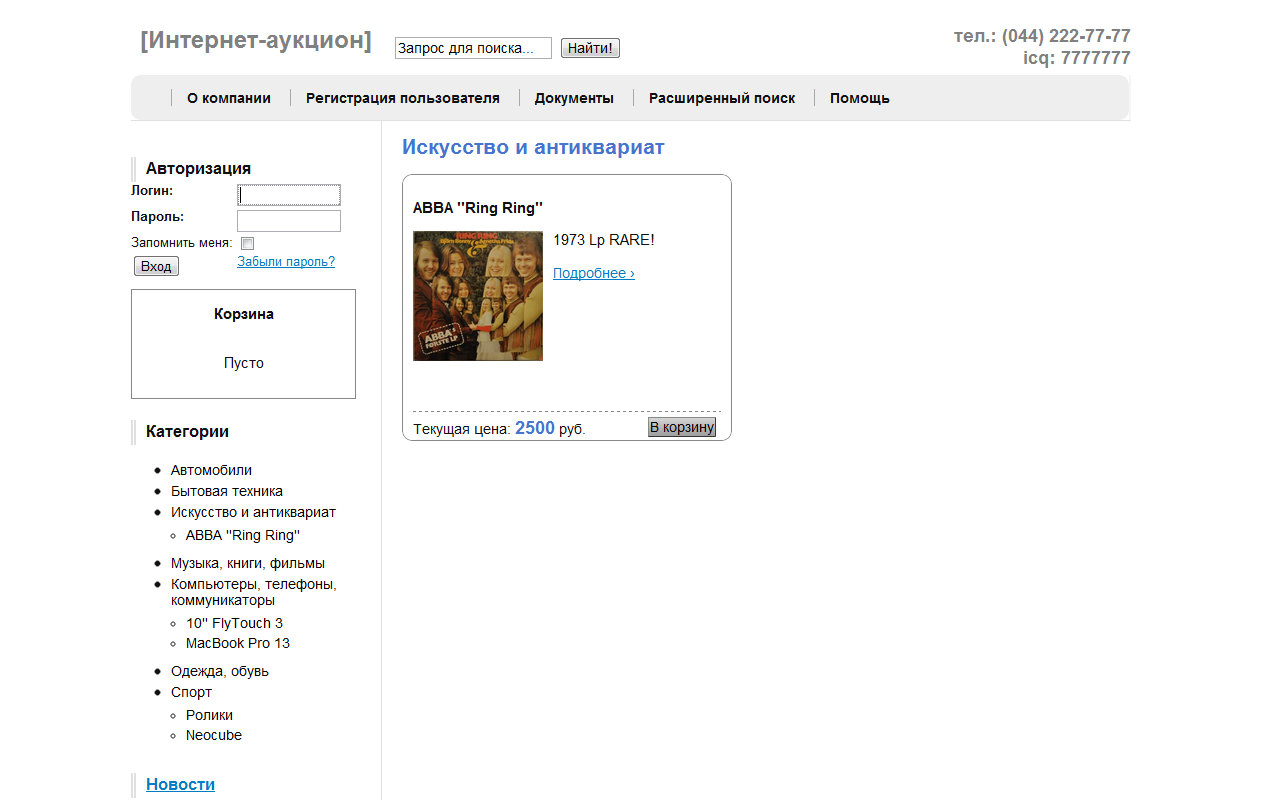Click the 1973 Lp RARE! description
1280x800 pixels.
(604, 240)
